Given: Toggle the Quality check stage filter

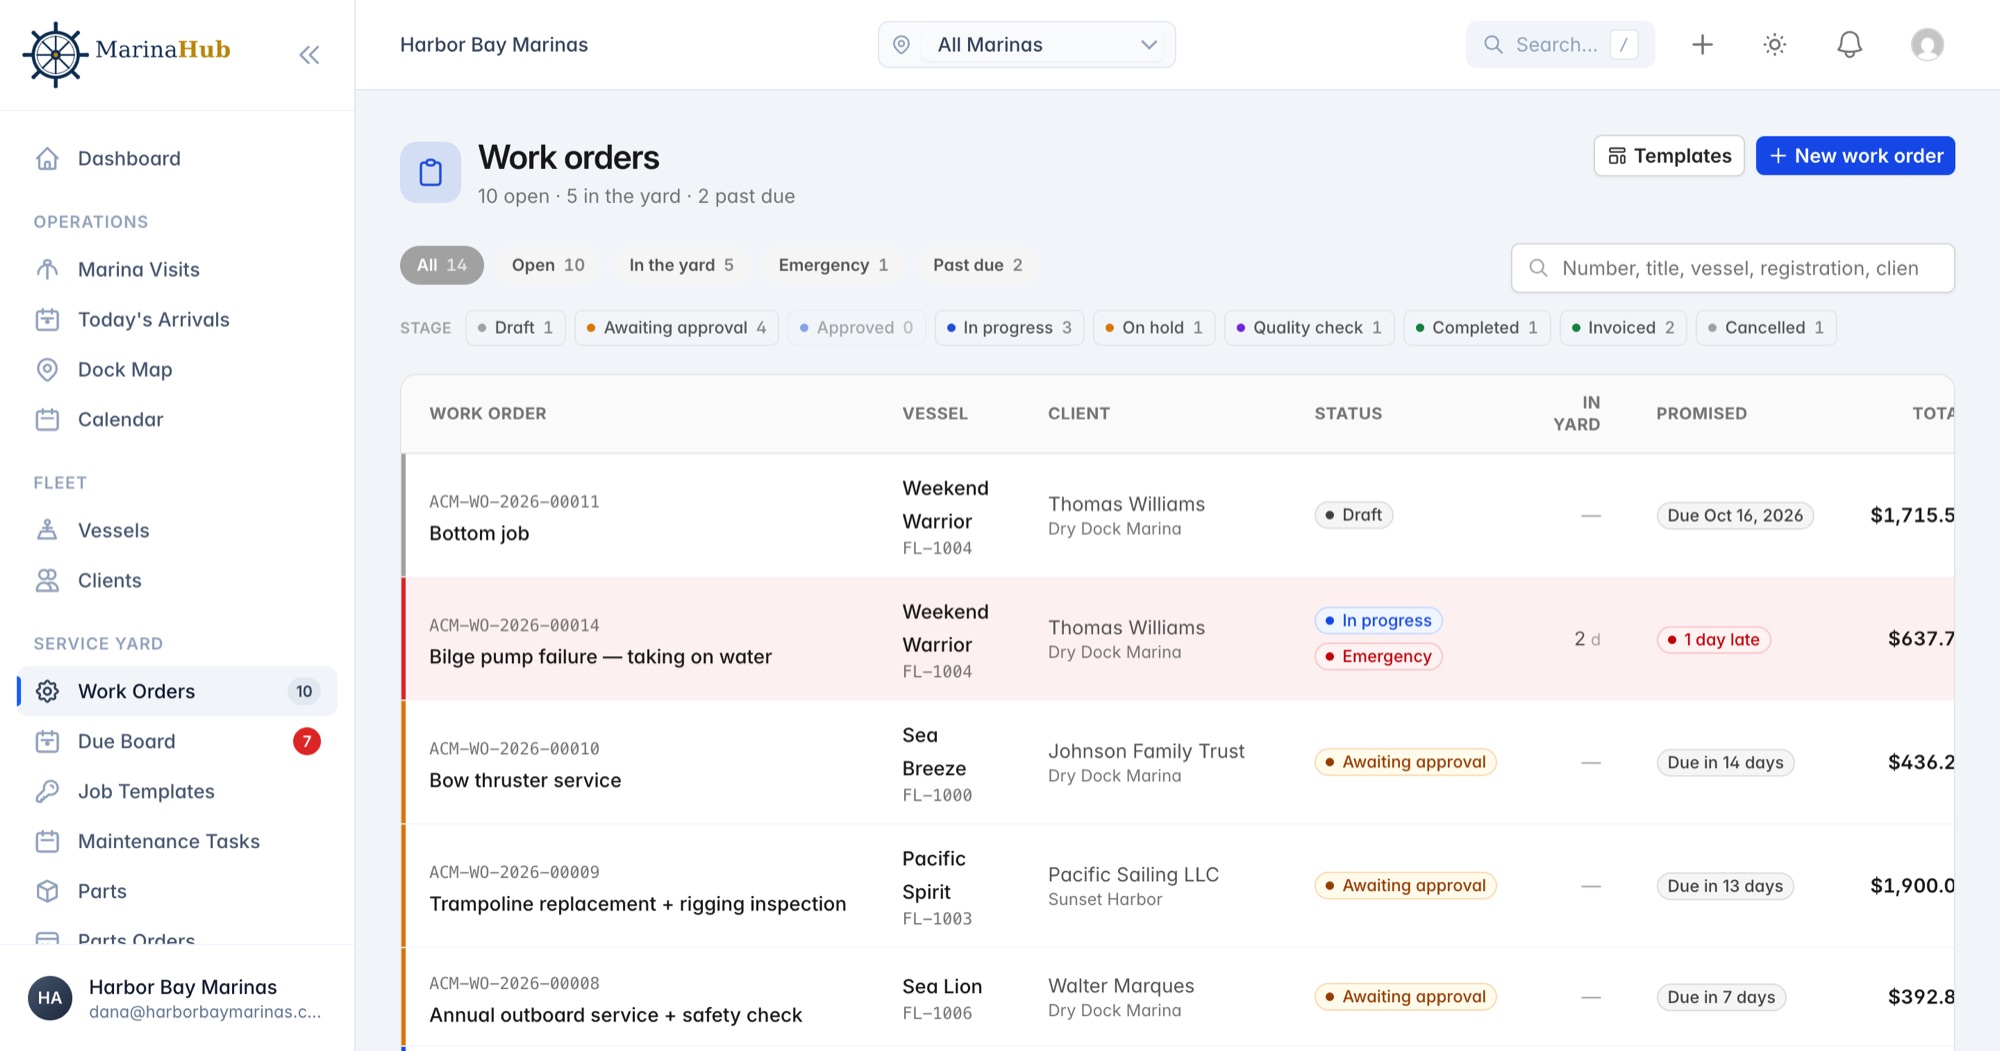Looking at the screenshot, I should (1309, 328).
